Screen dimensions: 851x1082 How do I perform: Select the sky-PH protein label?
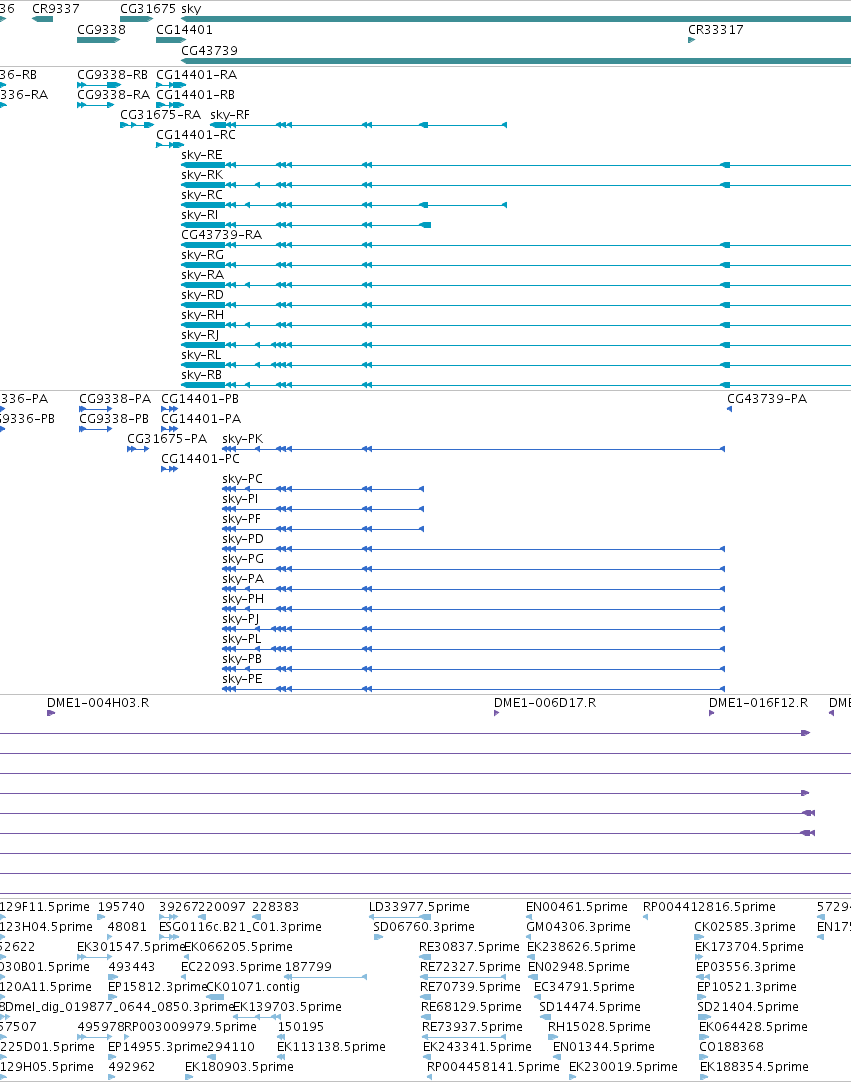point(243,598)
